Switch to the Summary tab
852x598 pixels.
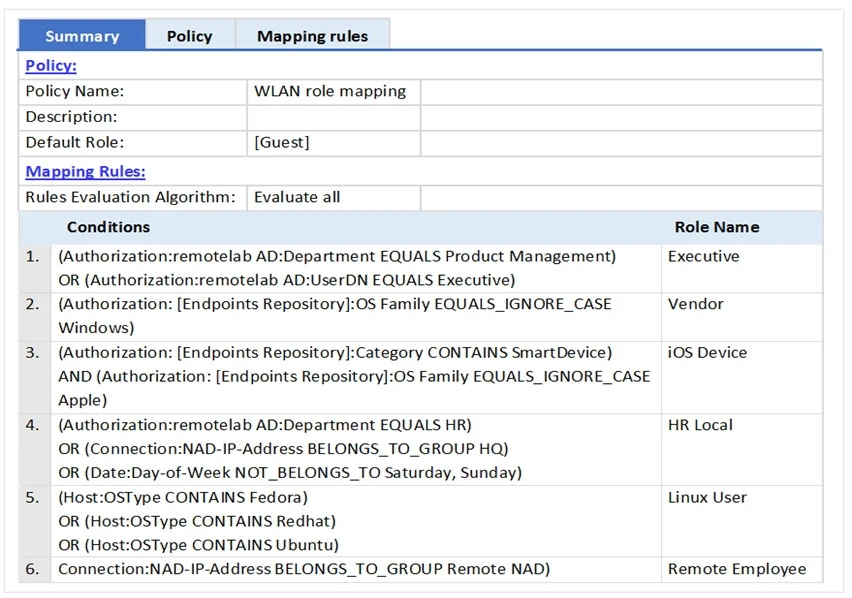(x=82, y=36)
